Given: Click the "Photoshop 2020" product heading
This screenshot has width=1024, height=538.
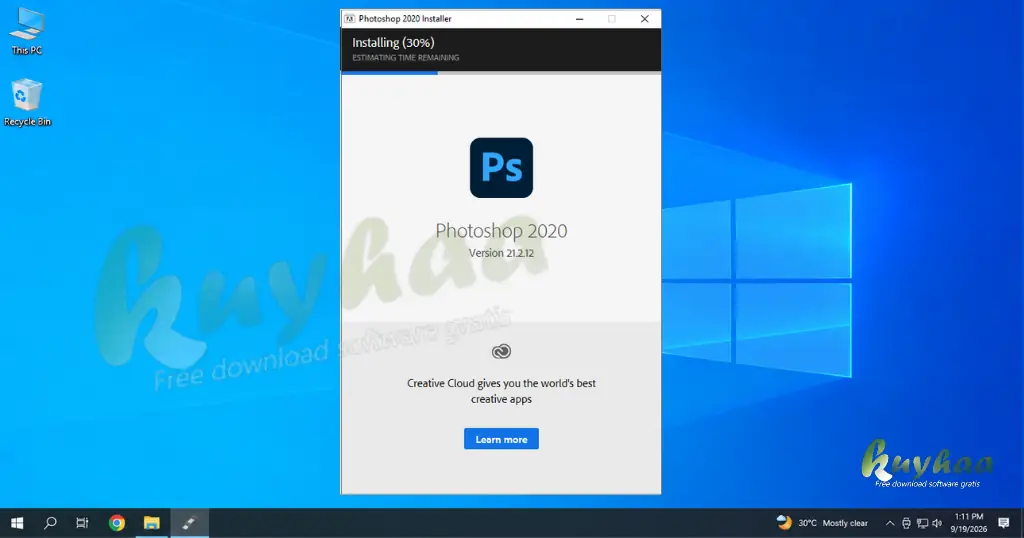Looking at the screenshot, I should [x=501, y=230].
